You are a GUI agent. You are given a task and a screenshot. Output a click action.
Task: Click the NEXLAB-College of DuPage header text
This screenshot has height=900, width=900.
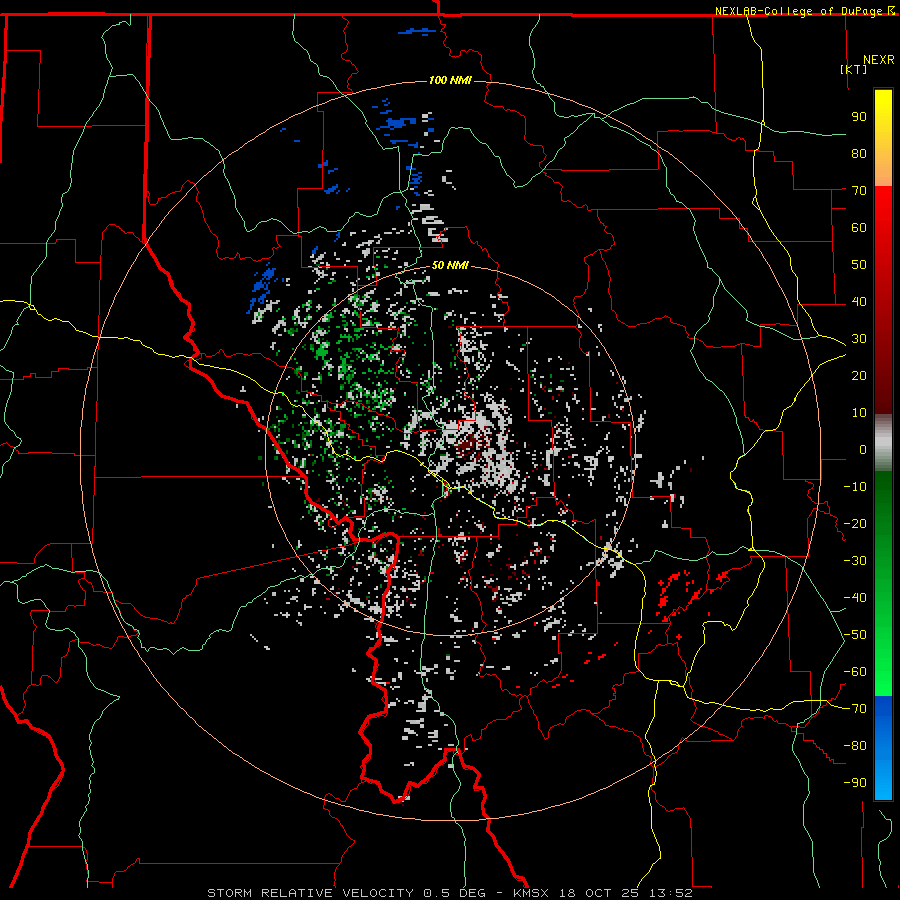(804, 11)
